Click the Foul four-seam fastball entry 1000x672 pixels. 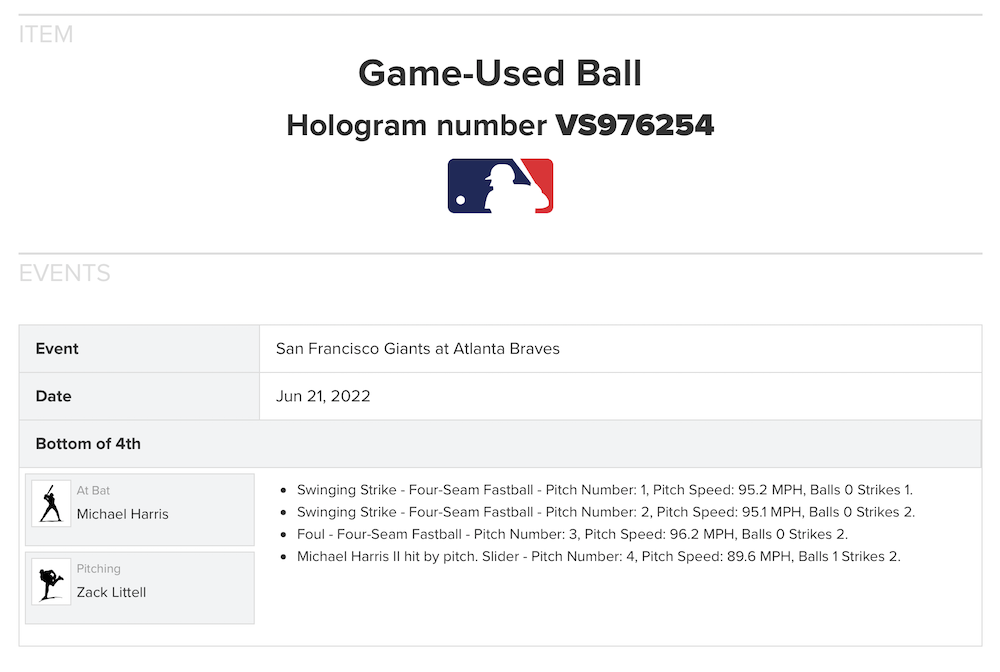(x=572, y=534)
